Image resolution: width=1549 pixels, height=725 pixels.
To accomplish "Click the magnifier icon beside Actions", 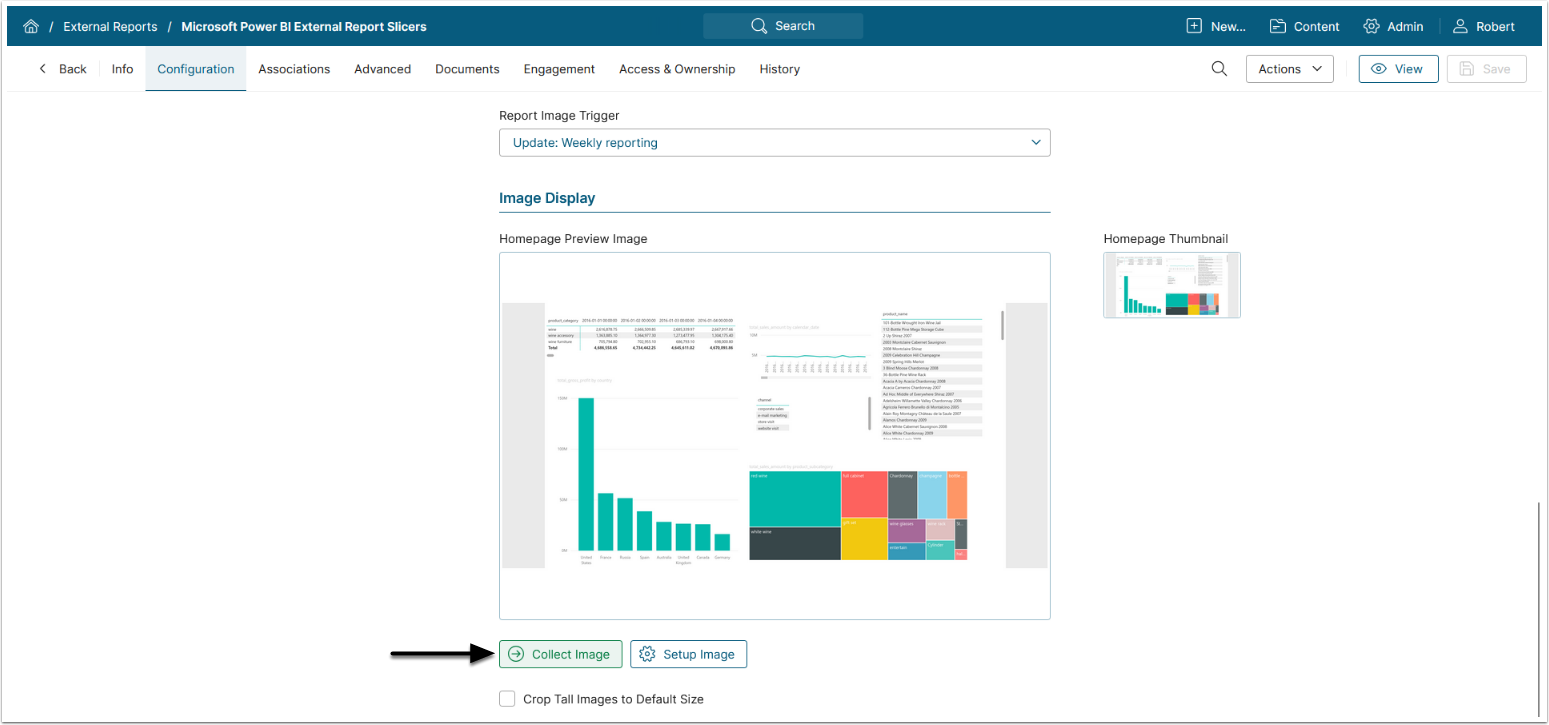I will (x=1219, y=69).
